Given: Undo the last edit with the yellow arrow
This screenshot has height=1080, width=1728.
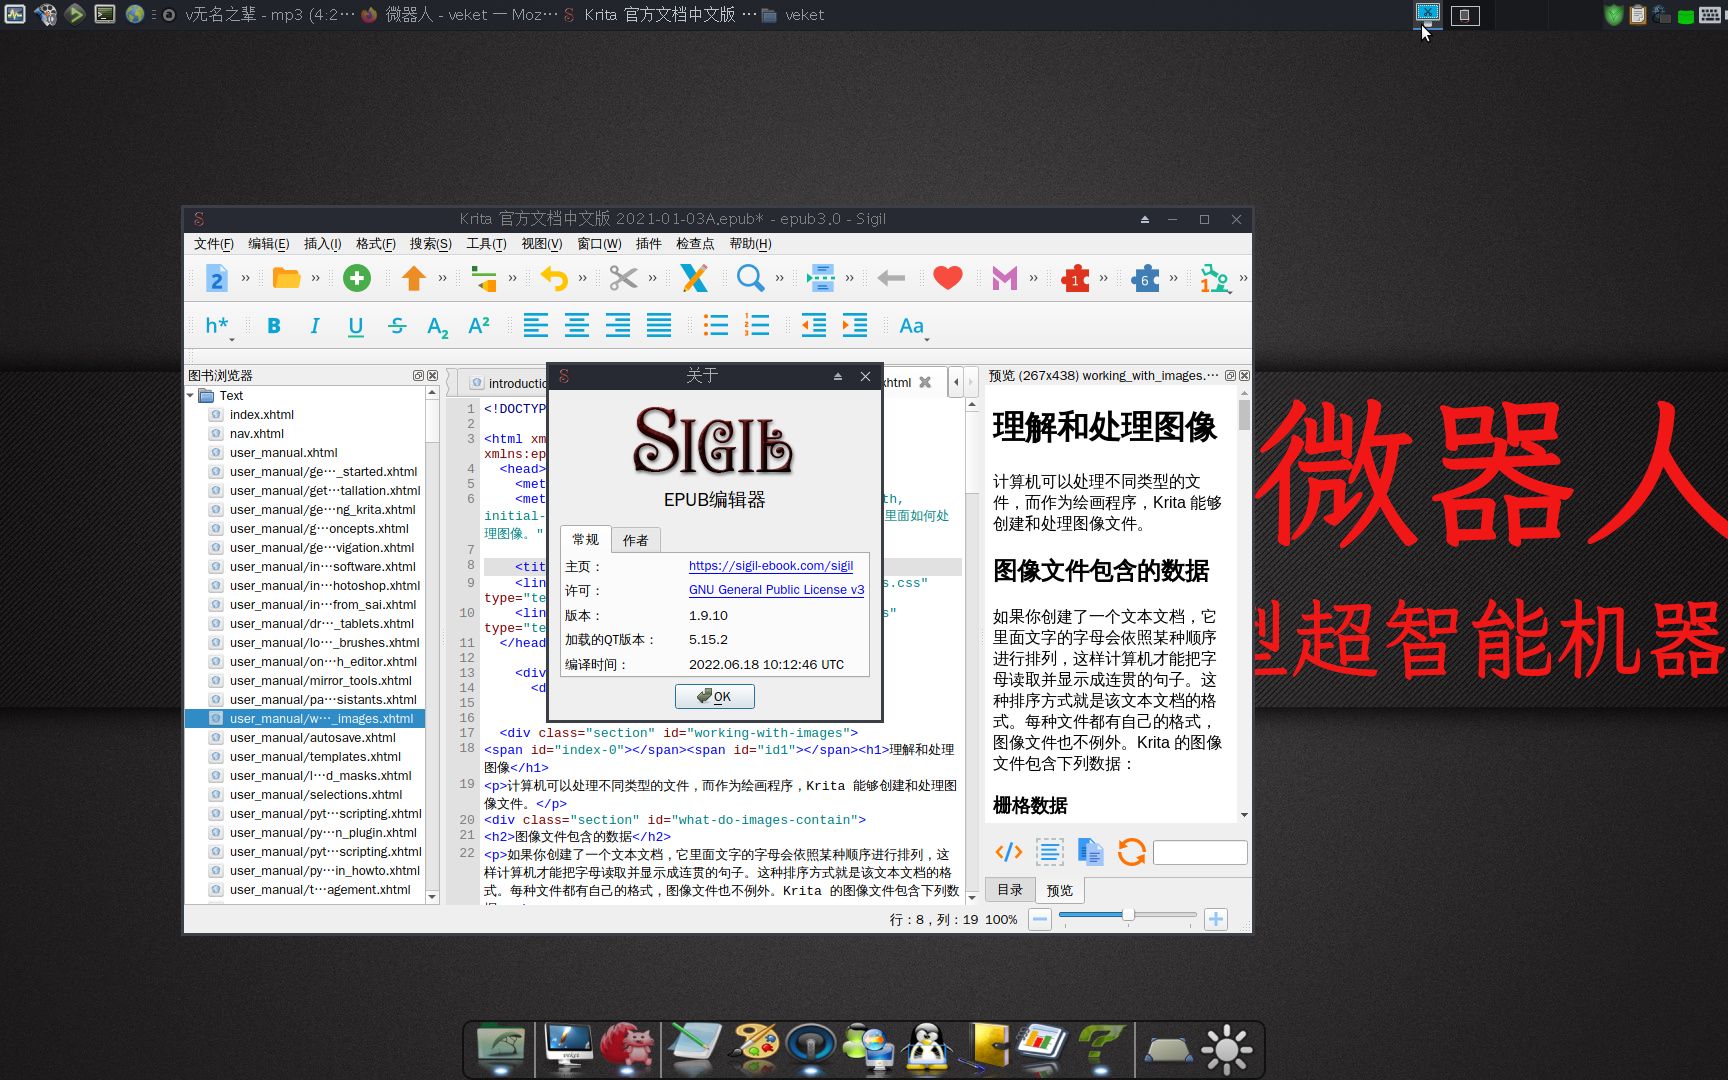Looking at the screenshot, I should [x=554, y=278].
